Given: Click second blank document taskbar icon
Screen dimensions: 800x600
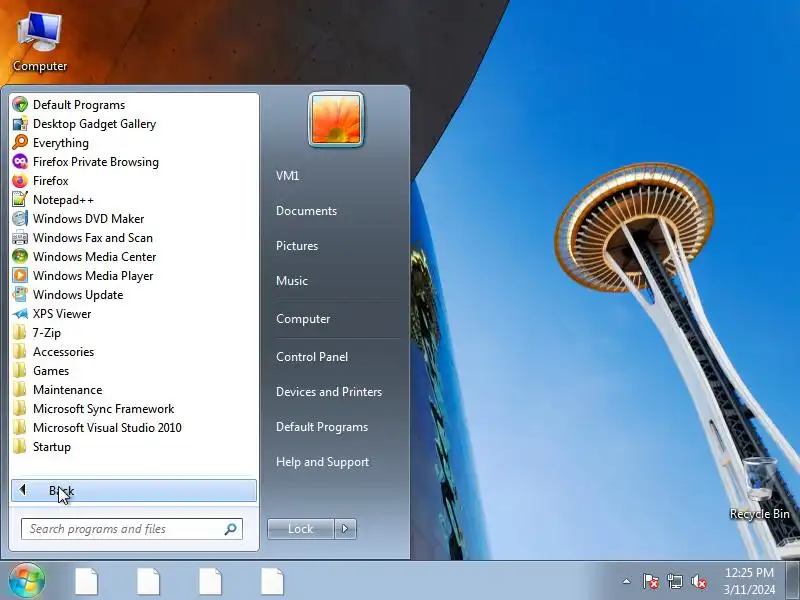Looking at the screenshot, I should click(148, 581).
